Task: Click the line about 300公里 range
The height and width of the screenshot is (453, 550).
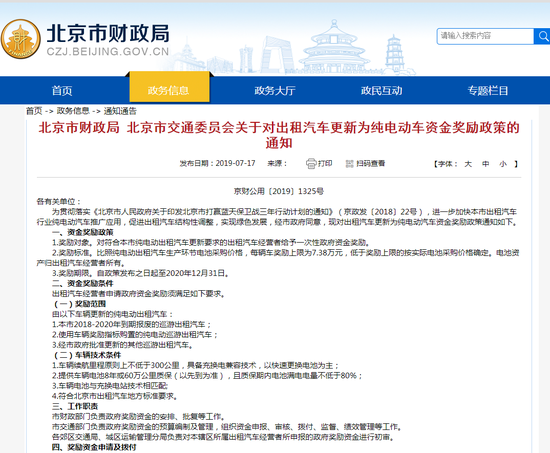Action: click(196, 365)
